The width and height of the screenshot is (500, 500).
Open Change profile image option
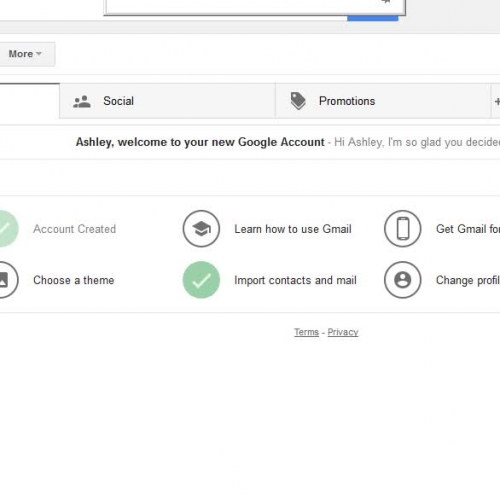pyautogui.click(x=468, y=280)
